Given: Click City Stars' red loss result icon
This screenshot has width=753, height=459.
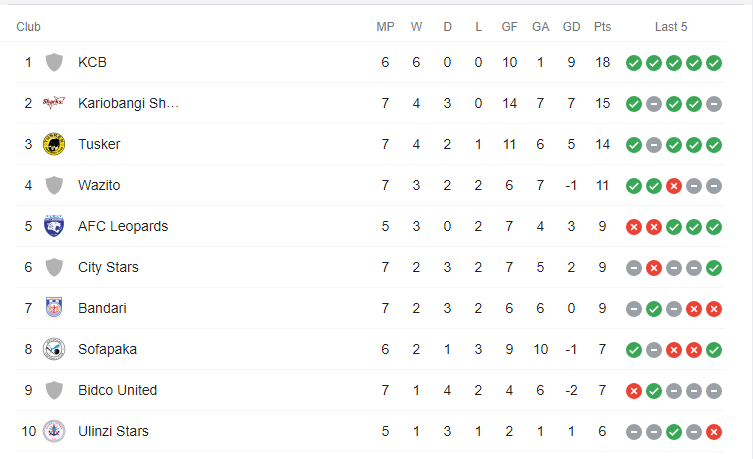Looking at the screenshot, I should tap(654, 268).
